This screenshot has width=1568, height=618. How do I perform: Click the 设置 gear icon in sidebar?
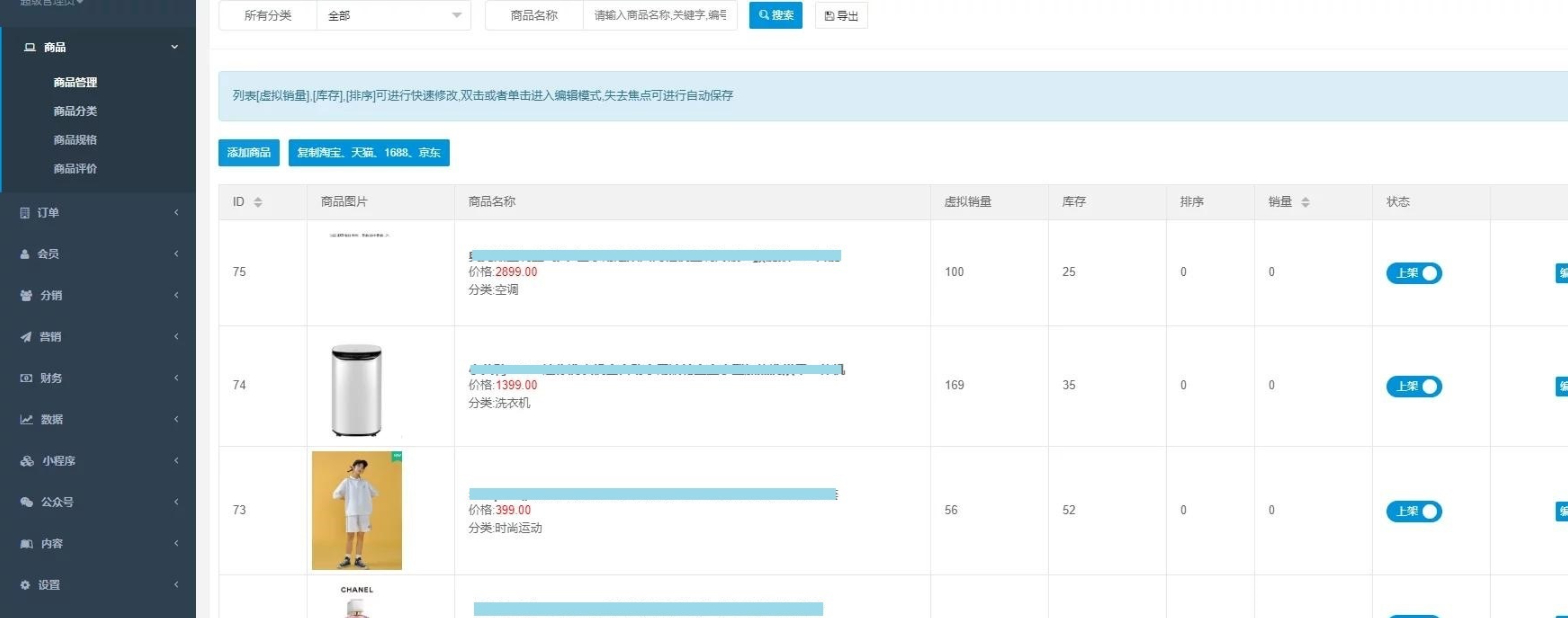[26, 585]
